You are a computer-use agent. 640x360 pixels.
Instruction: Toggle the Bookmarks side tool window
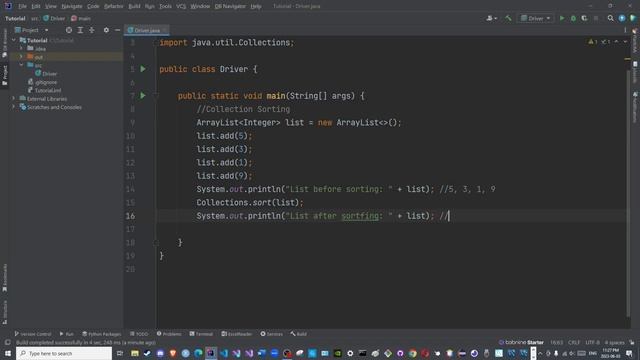[x=5, y=278]
